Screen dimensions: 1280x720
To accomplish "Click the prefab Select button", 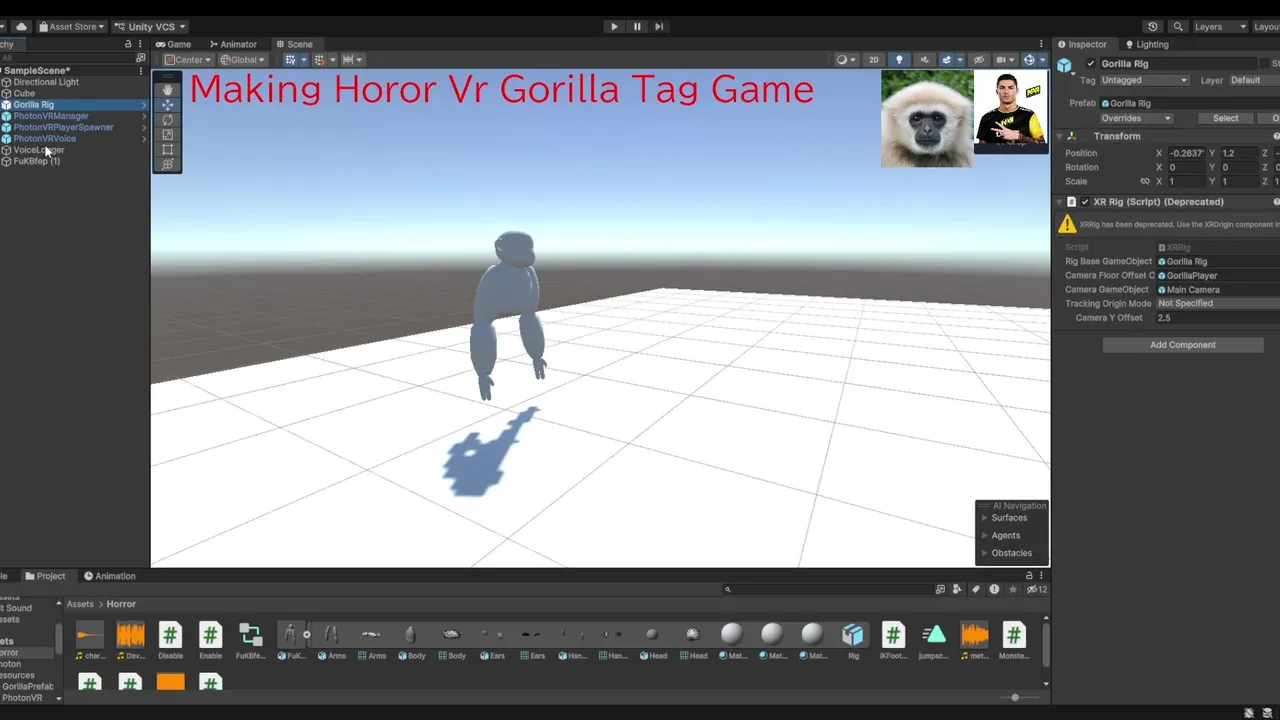I will pos(1225,118).
